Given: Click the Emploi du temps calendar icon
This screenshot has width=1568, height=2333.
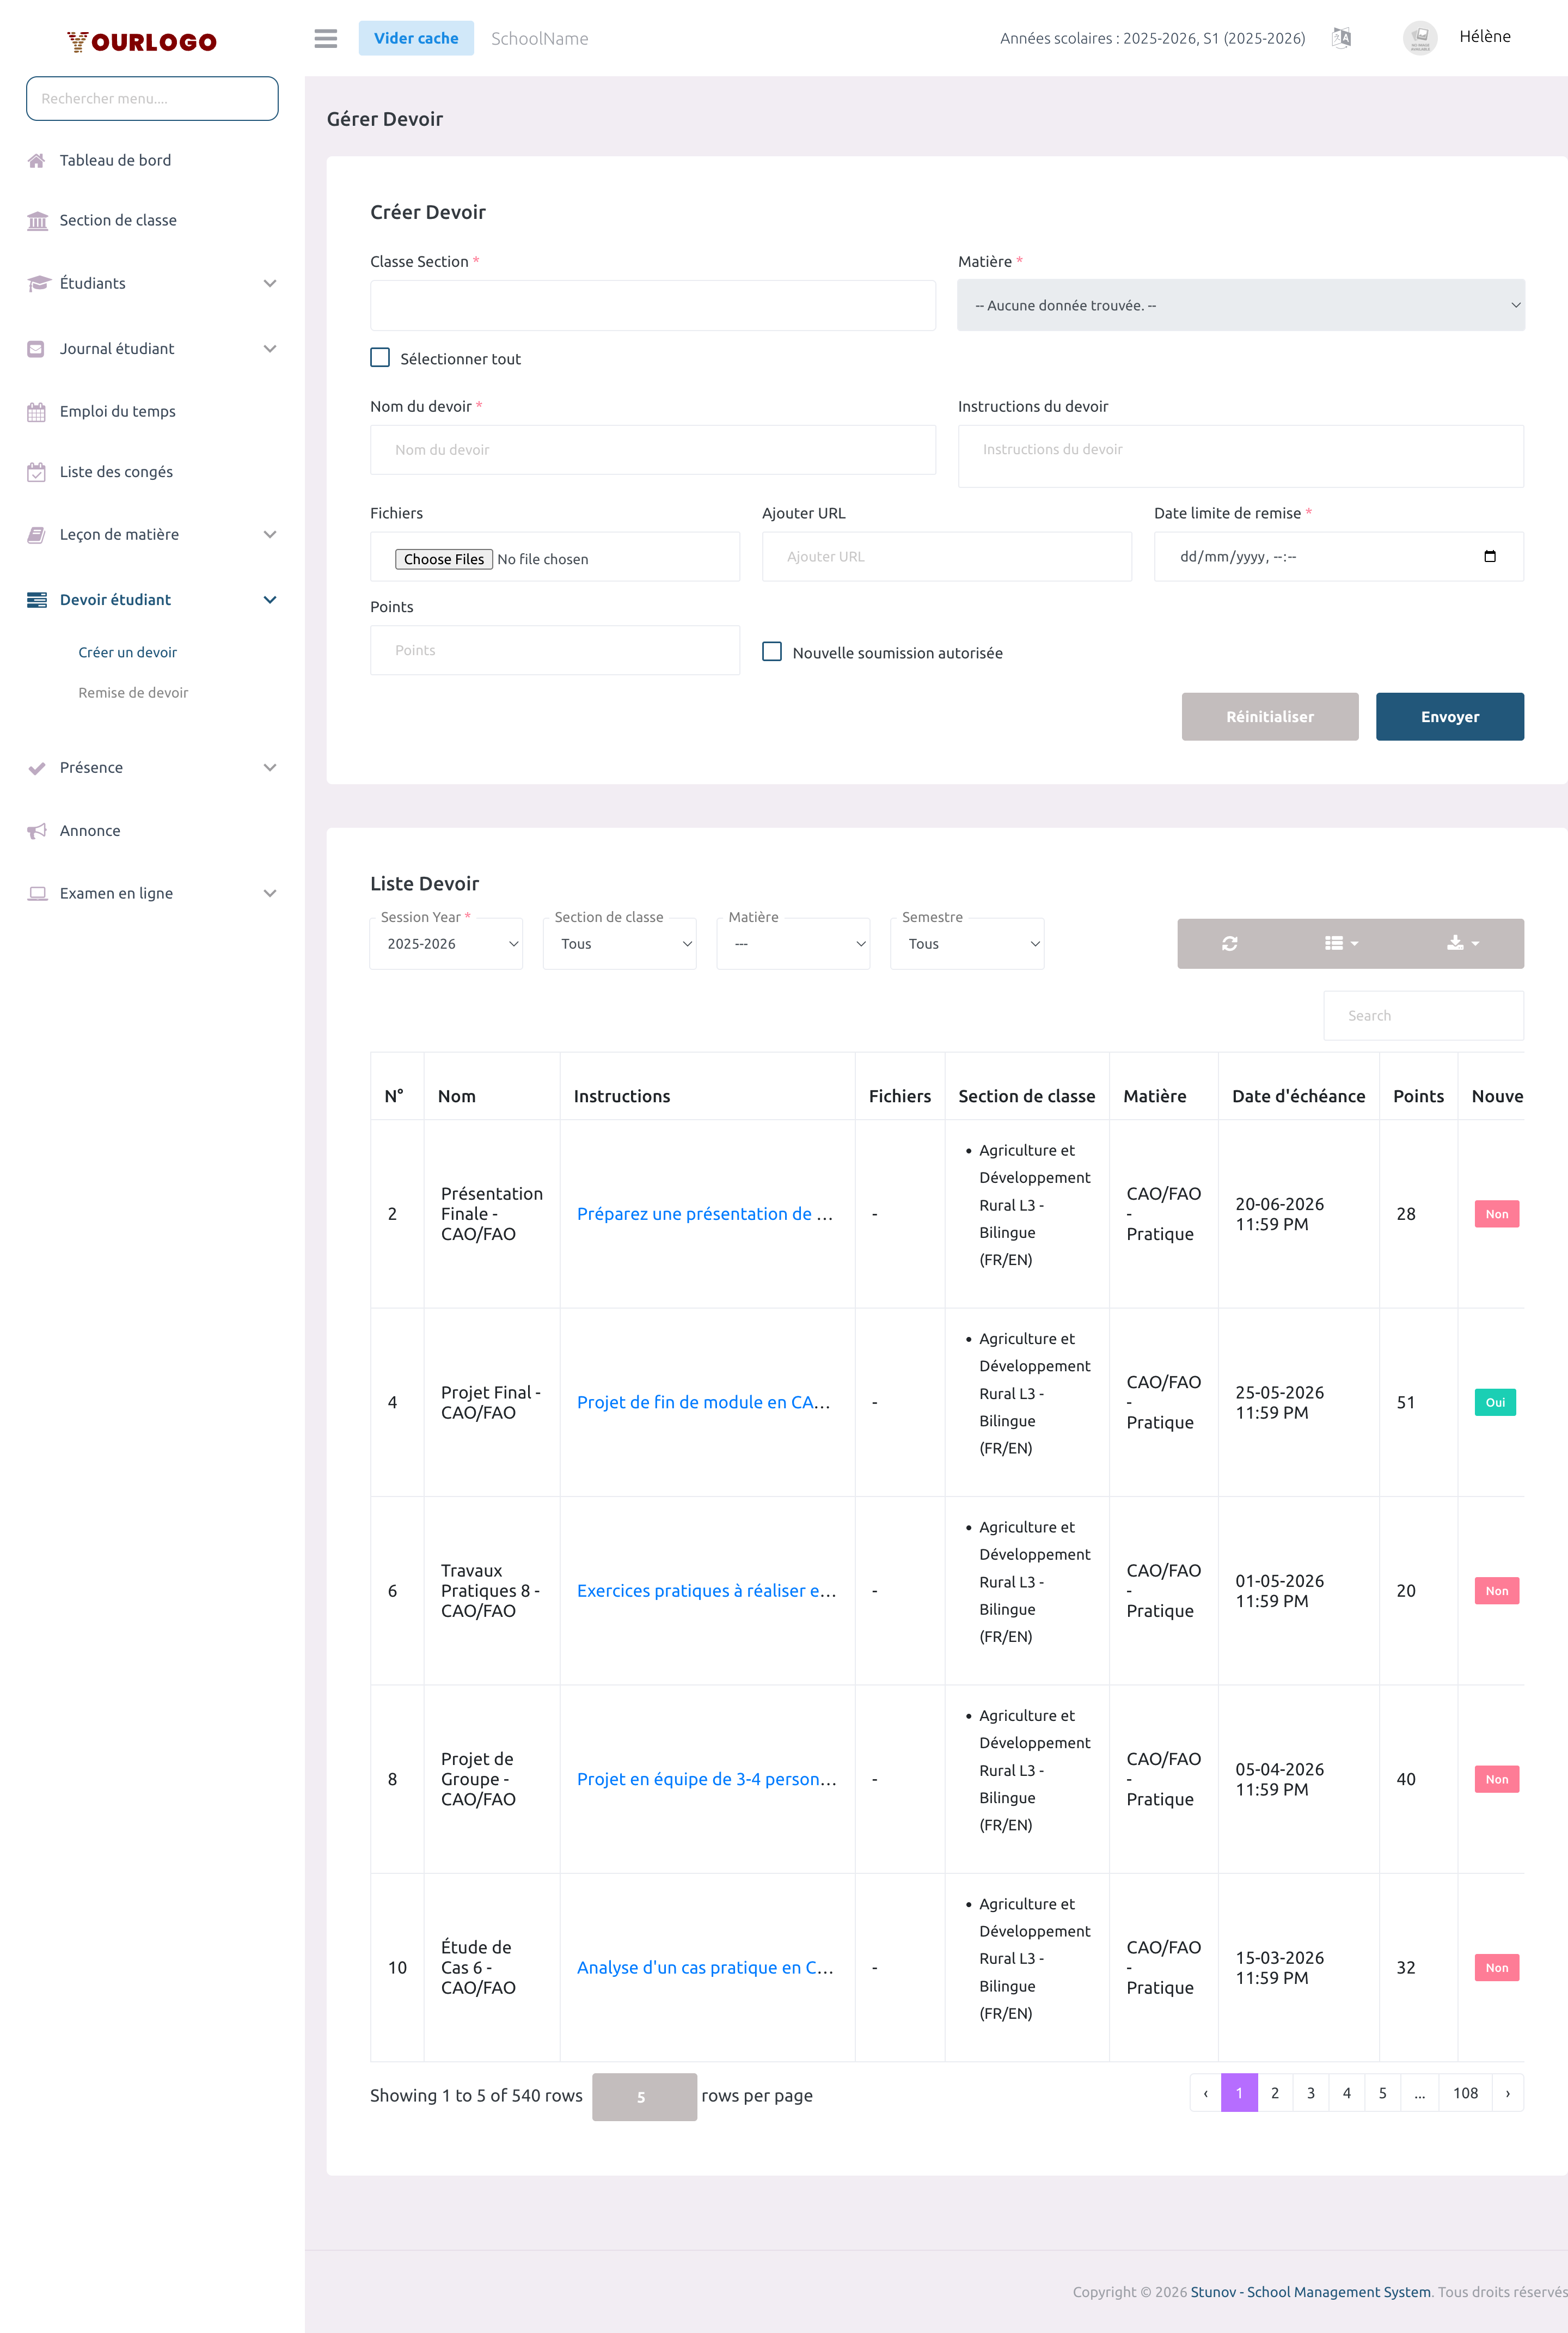Looking at the screenshot, I should pos(37,411).
